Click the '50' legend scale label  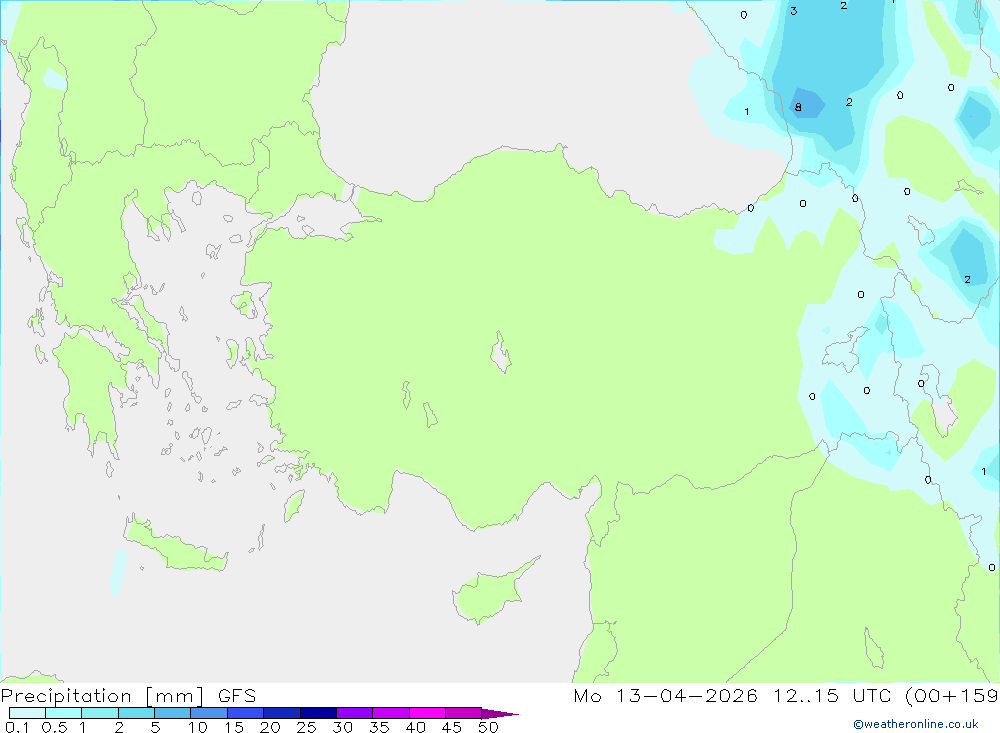(488, 727)
